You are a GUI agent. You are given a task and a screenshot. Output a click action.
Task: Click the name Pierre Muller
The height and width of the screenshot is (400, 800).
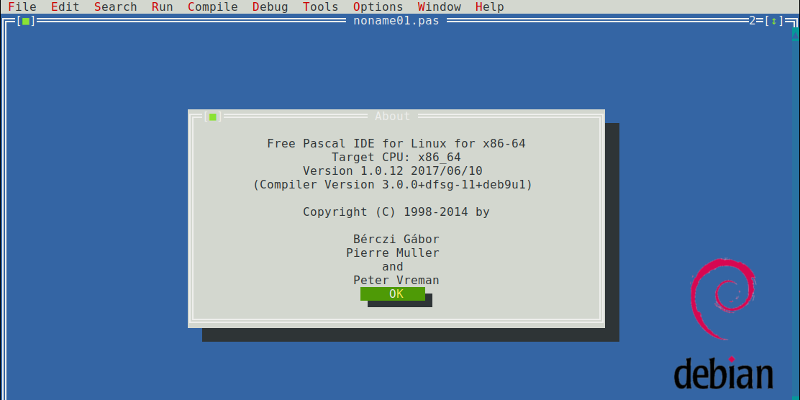pyautogui.click(x=392, y=253)
